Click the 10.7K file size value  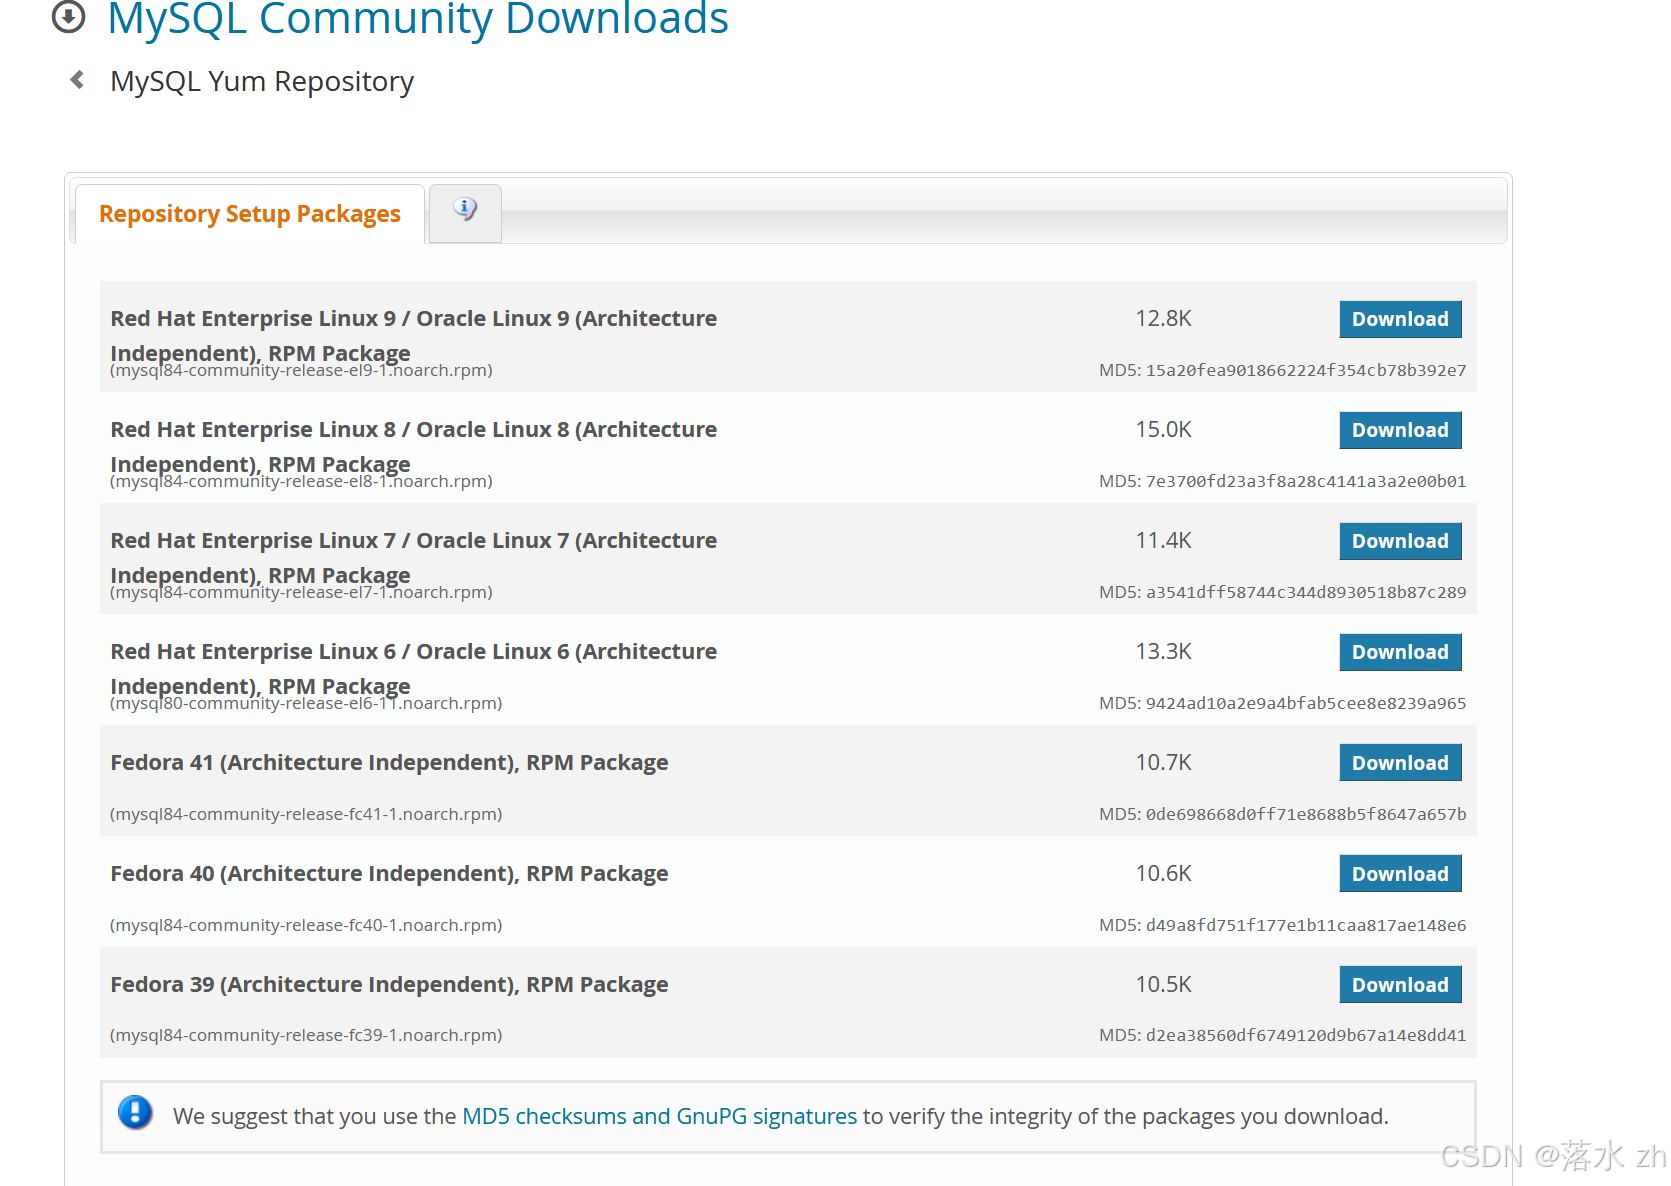(x=1163, y=763)
